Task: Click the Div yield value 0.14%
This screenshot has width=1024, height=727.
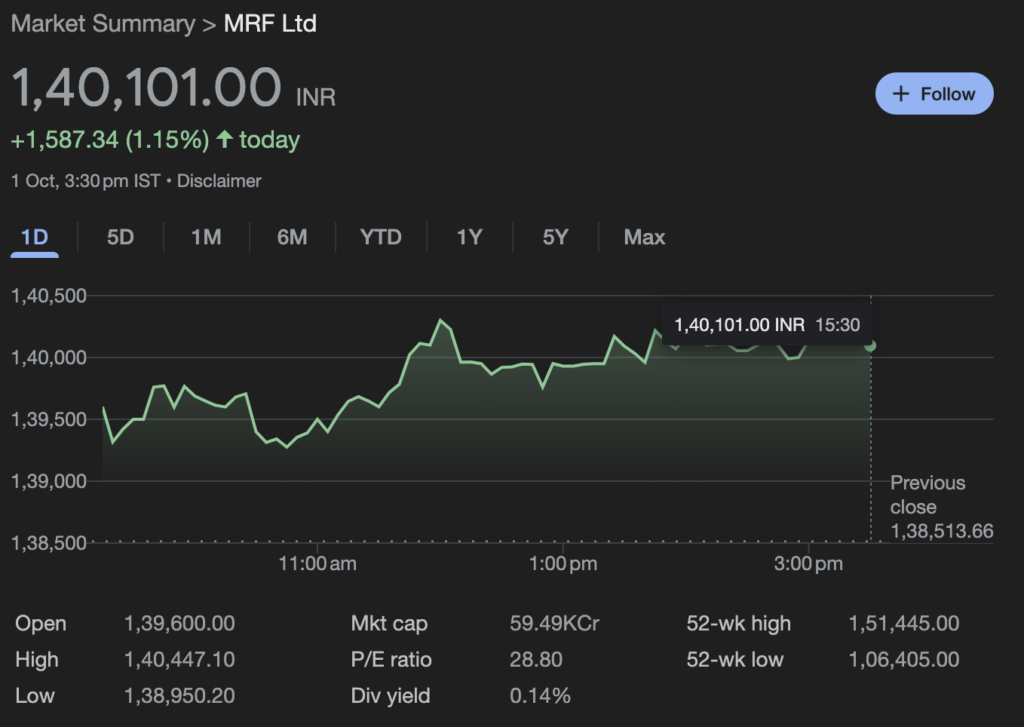Action: click(540, 696)
